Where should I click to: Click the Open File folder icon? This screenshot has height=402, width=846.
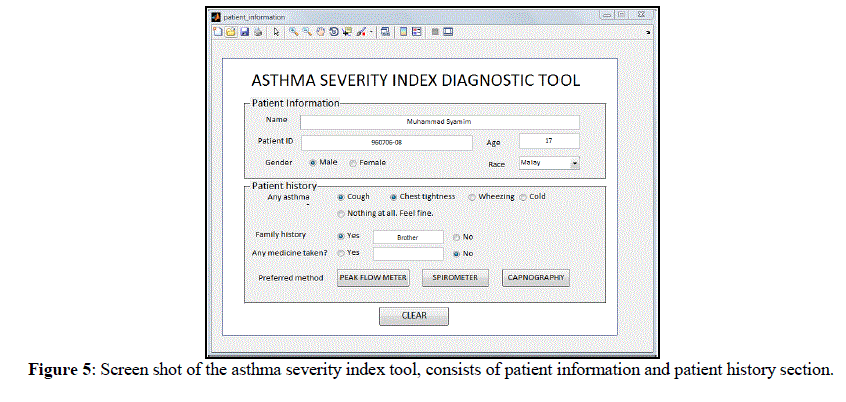click(230, 32)
